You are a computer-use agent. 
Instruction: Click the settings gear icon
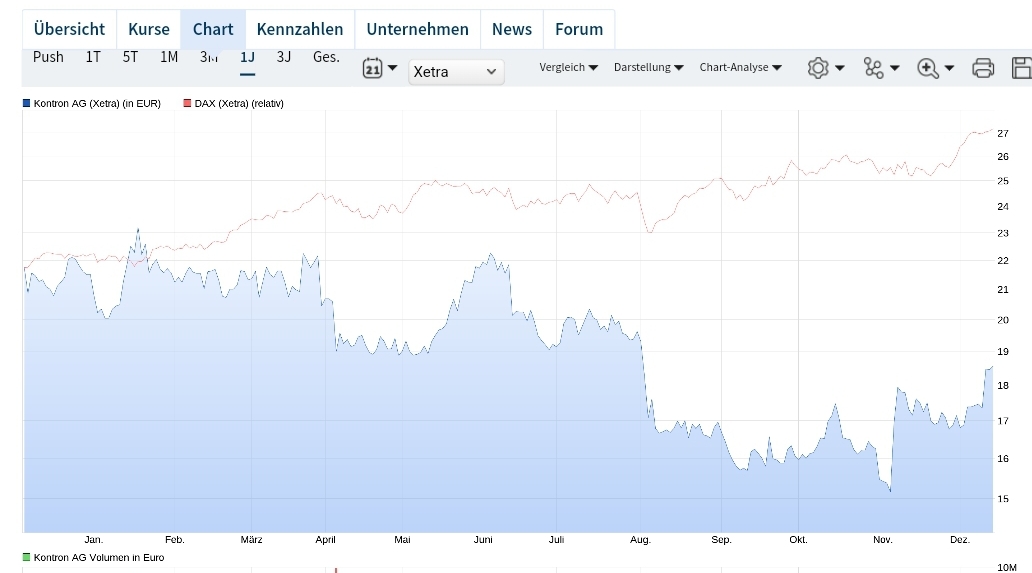tap(818, 68)
